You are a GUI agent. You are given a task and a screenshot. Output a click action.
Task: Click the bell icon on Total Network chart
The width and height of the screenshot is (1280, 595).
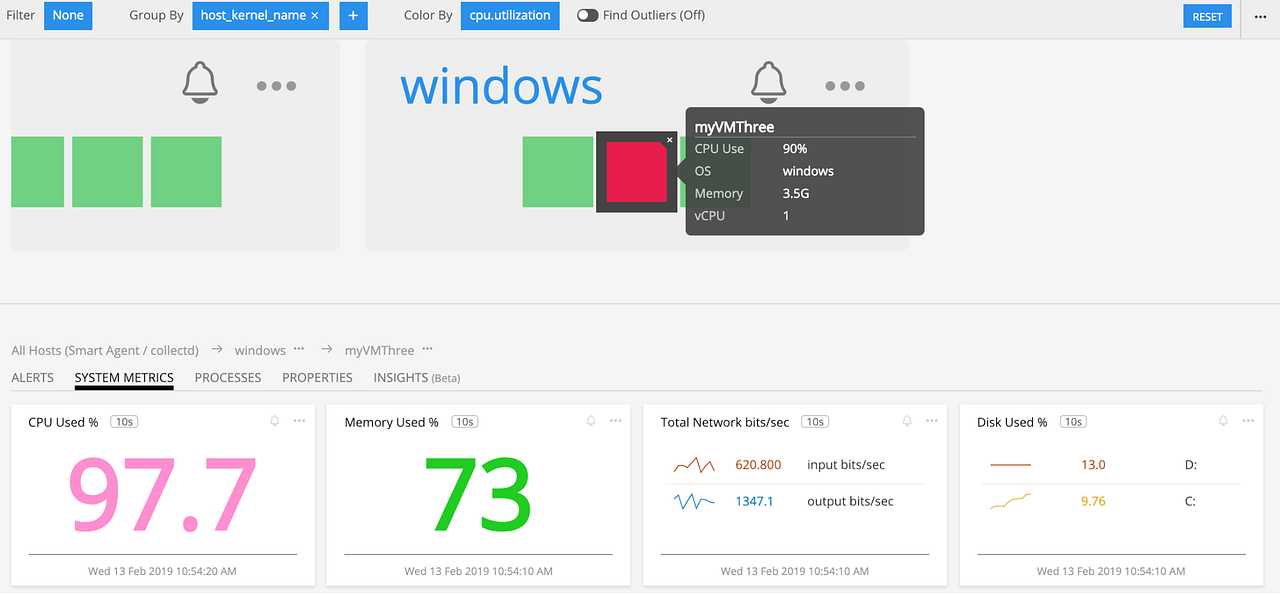coord(907,421)
